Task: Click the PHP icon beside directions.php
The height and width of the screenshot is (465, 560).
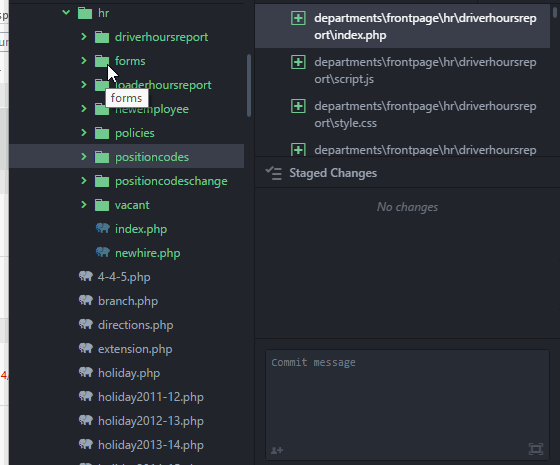Action: pyautogui.click(x=86, y=324)
